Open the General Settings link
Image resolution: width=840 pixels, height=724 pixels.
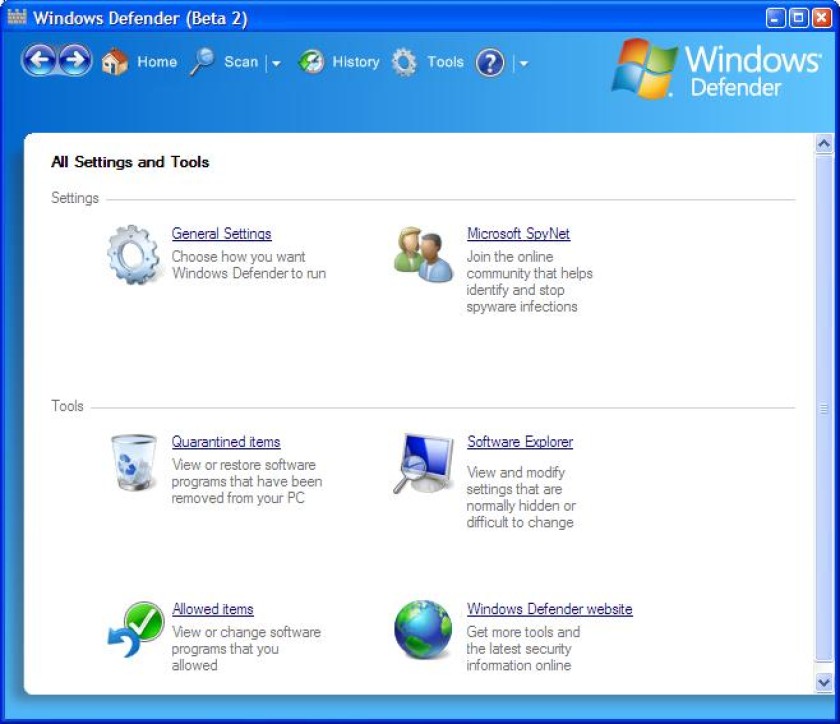(221, 234)
